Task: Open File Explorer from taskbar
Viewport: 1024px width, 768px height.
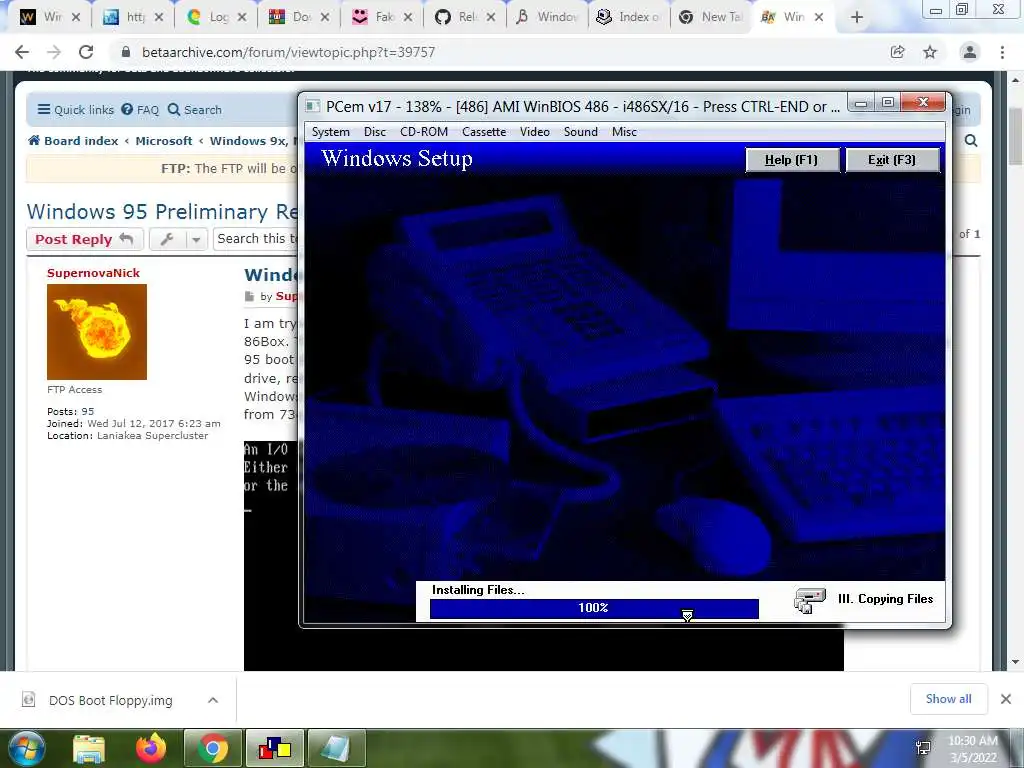Action: (89, 749)
